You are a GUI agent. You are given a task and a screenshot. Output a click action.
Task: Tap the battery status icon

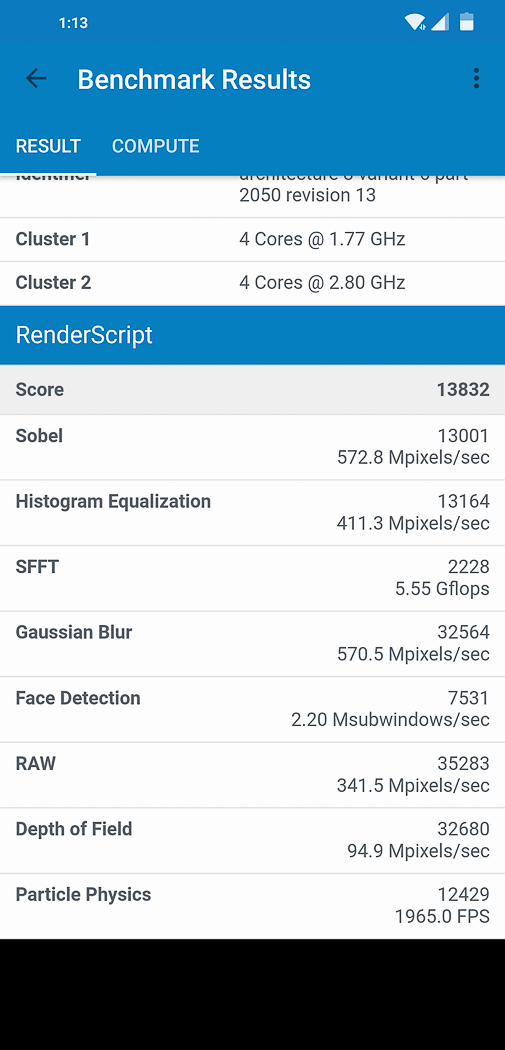467,22
